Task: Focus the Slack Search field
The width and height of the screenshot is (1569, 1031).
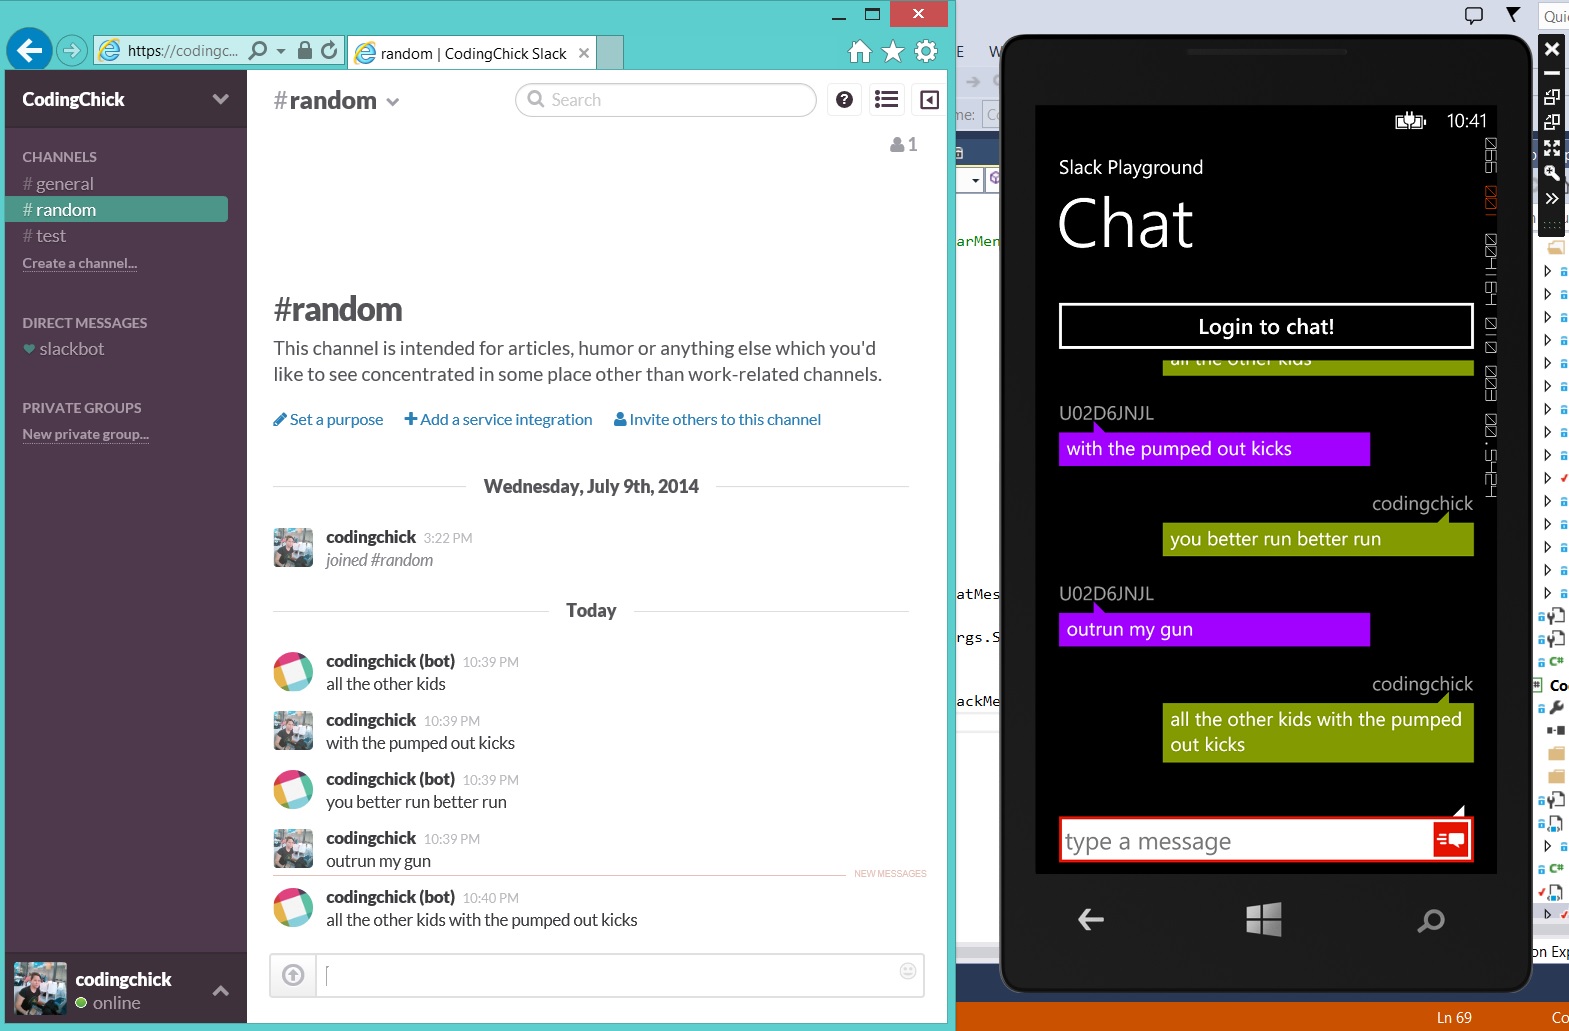Action: coord(666,100)
